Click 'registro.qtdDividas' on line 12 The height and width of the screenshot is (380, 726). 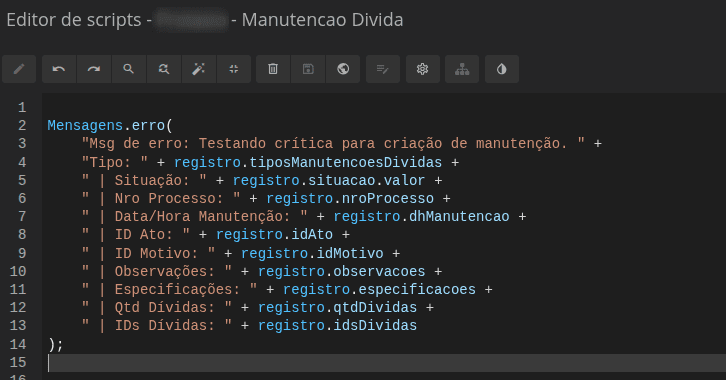[337, 308]
